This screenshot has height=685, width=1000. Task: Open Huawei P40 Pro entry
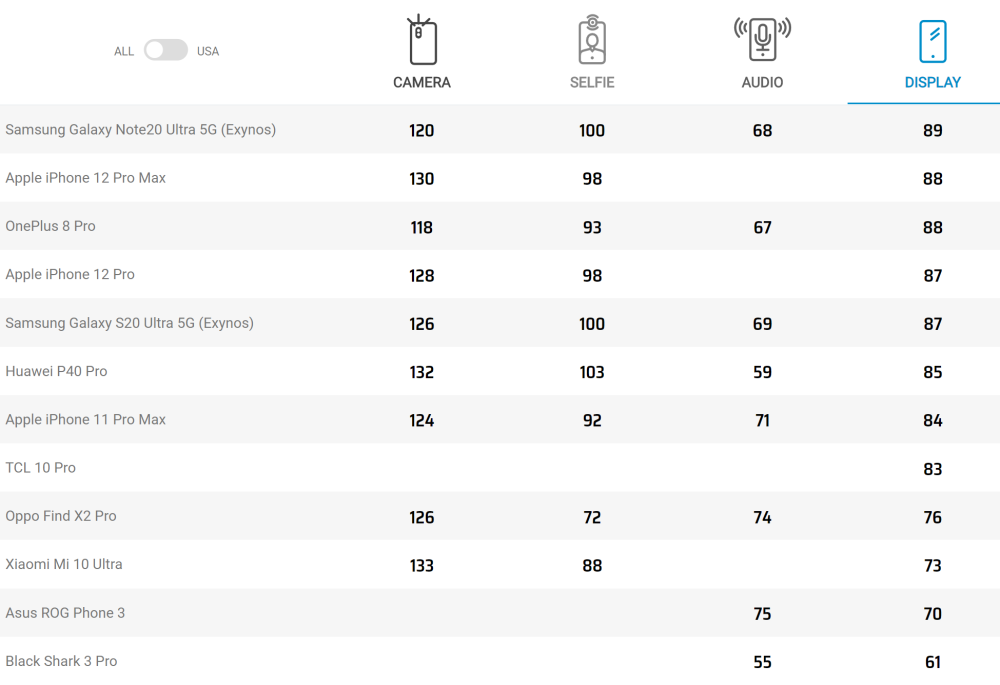click(x=57, y=371)
